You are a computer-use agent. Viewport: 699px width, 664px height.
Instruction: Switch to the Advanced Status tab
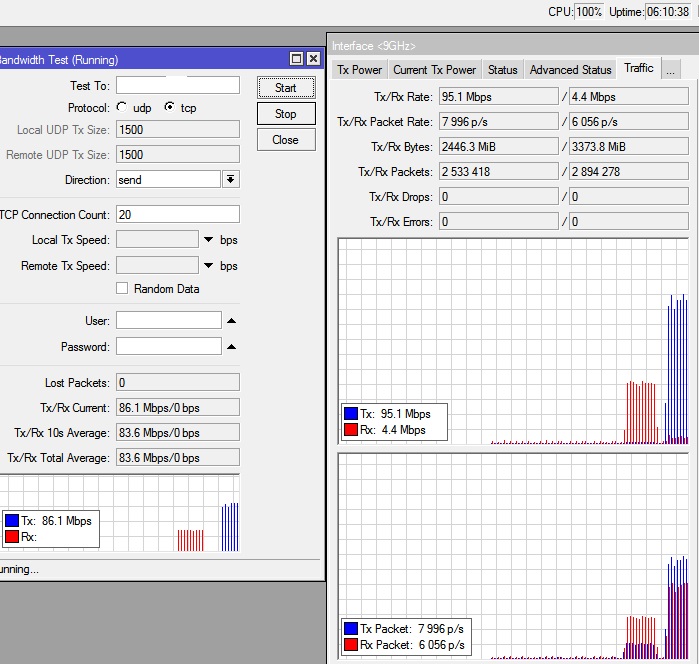coord(570,70)
